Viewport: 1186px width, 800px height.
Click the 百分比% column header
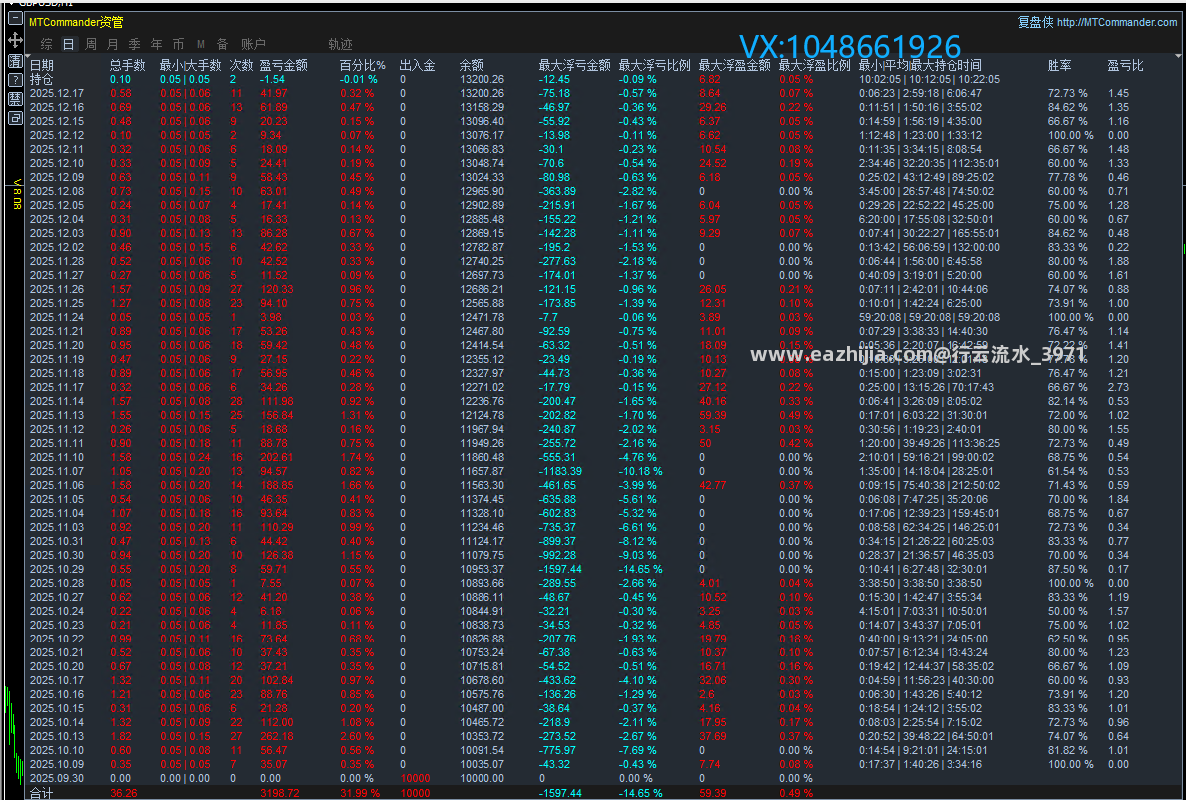[x=362, y=66]
